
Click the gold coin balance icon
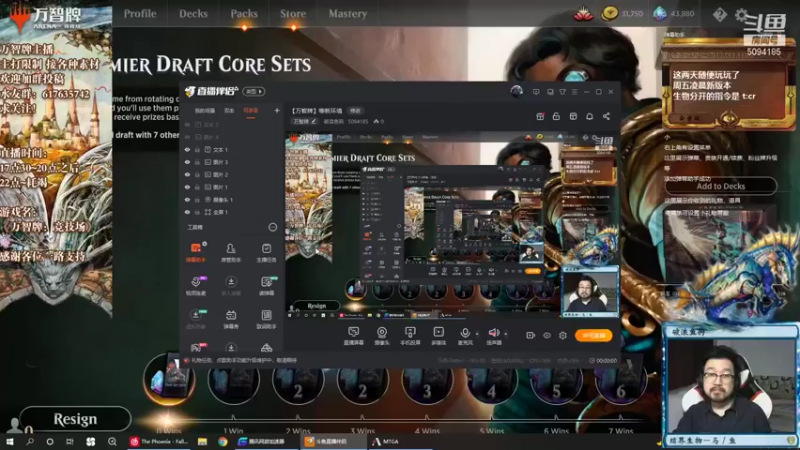pos(609,14)
